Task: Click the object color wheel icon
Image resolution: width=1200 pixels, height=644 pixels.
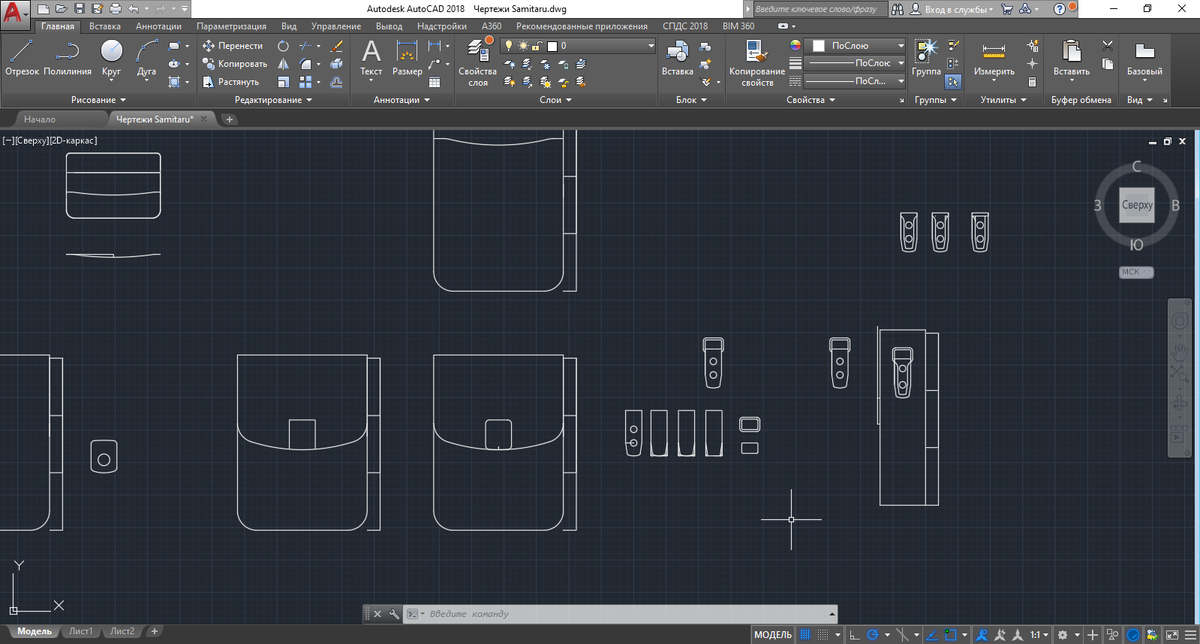Action: pos(796,46)
